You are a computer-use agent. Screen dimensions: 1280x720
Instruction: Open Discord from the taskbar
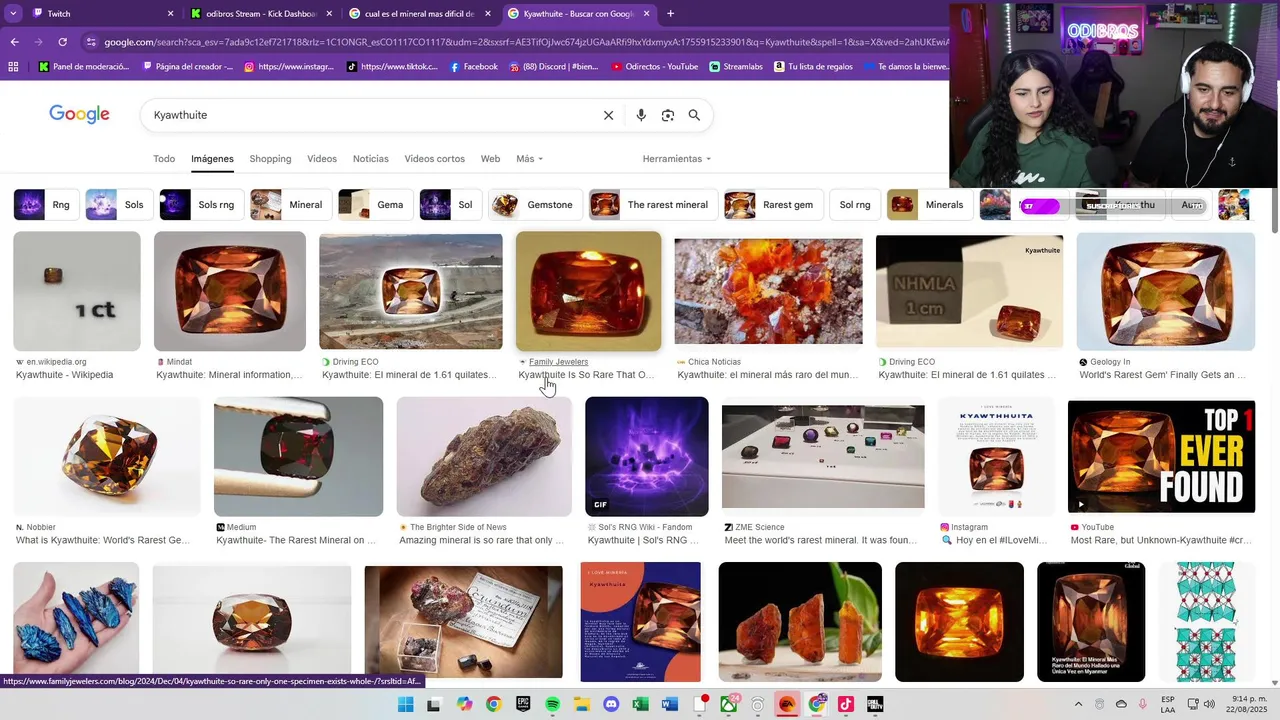click(611, 705)
